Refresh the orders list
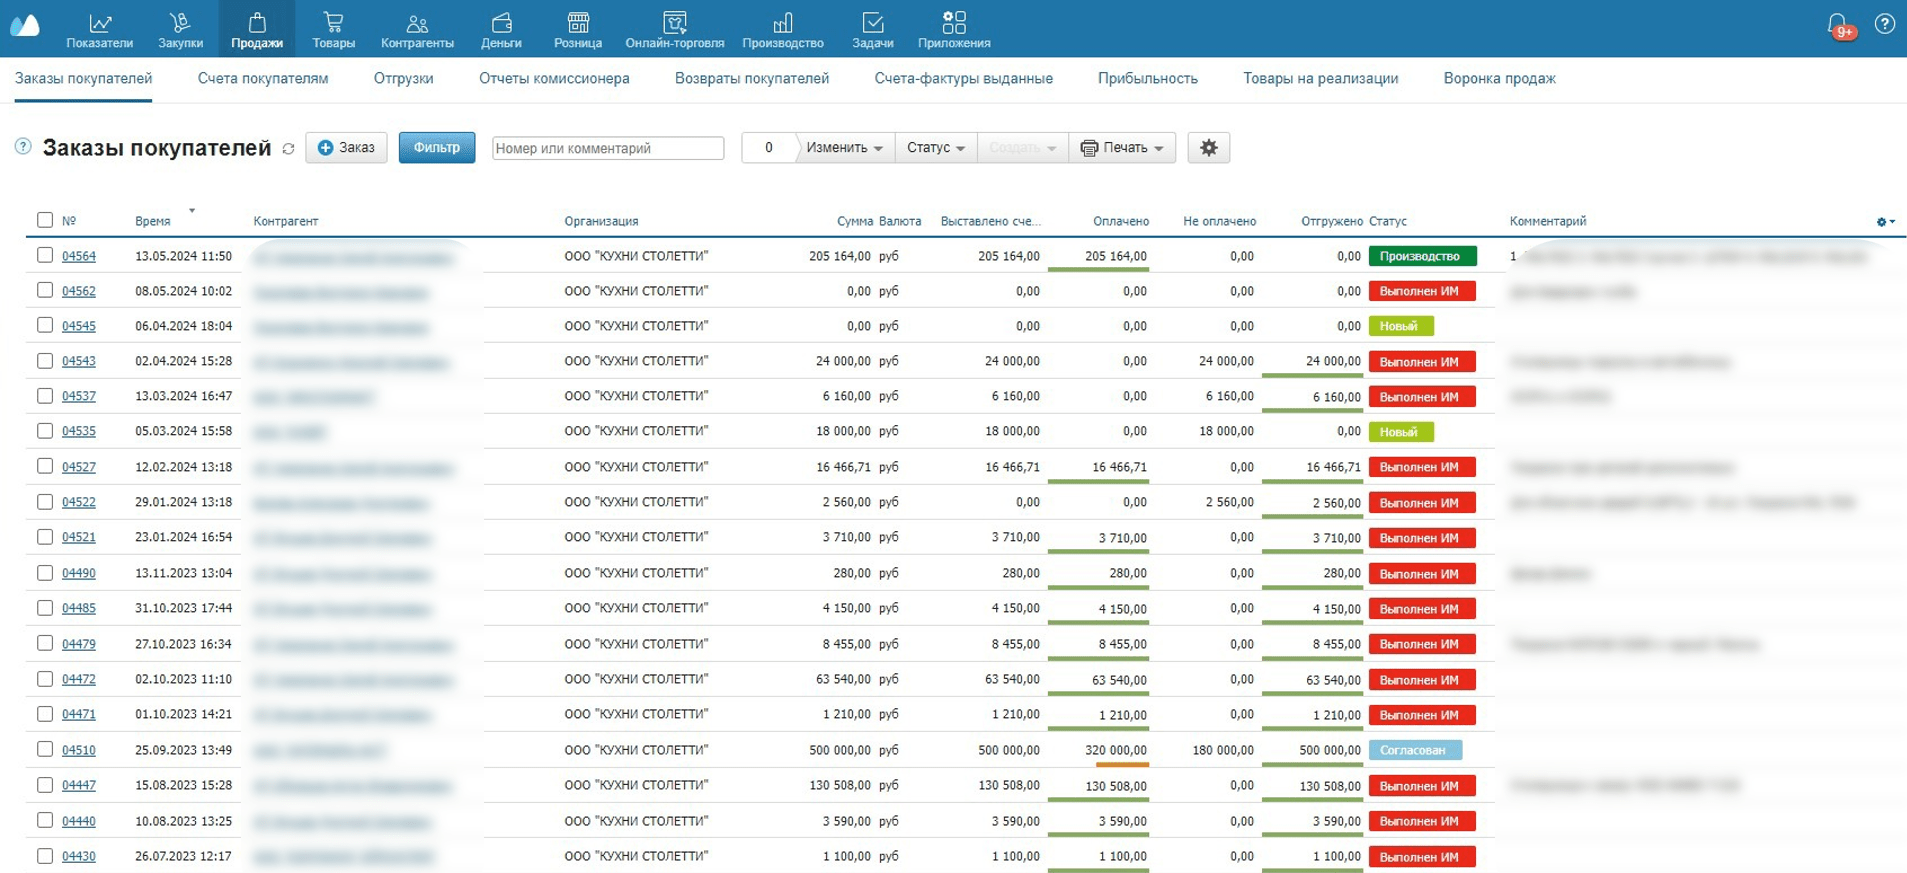Viewport: 1907px width, 873px height. point(289,148)
